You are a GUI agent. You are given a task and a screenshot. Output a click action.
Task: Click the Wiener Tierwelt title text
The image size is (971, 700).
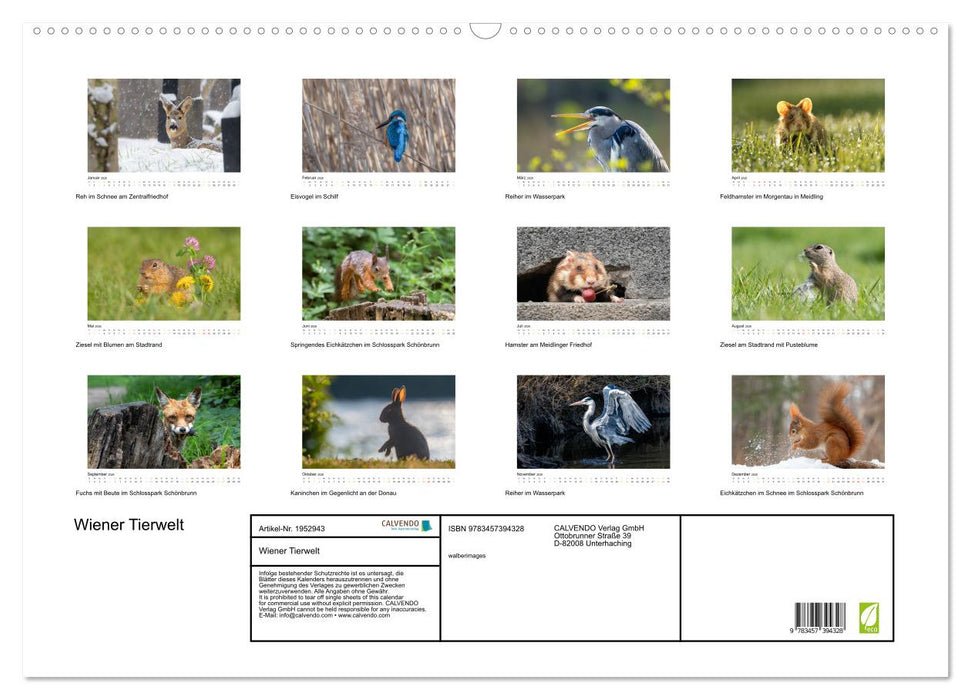(x=128, y=524)
